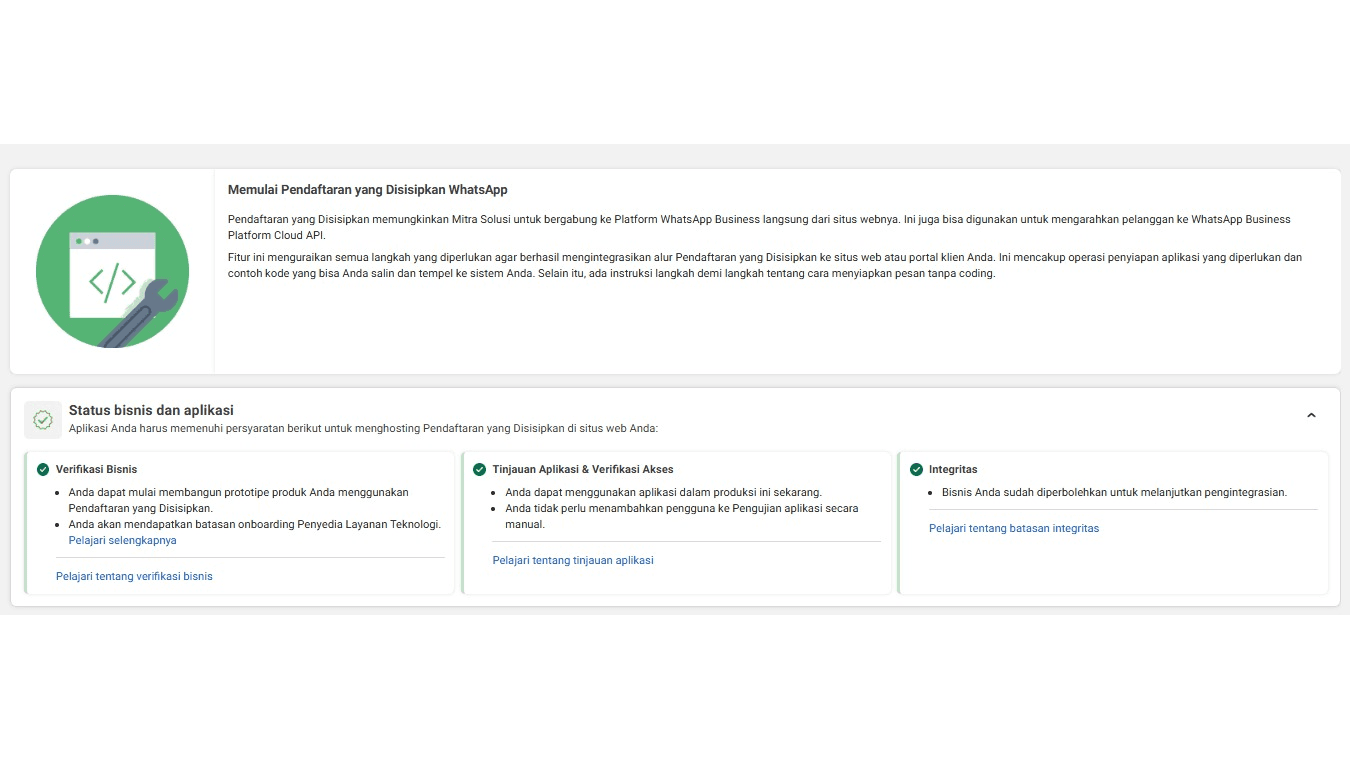The image size is (1350, 760).
Task: Click the Memulai Pendaftaran yang Disisipkan WhatsApp title
Action: tap(367, 190)
